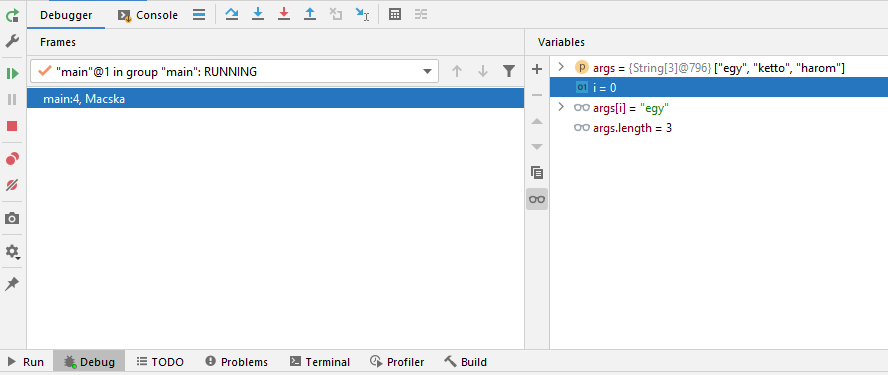Image resolution: width=888 pixels, height=375 pixels.
Task: Resume program with green play icon
Action: [x=12, y=73]
